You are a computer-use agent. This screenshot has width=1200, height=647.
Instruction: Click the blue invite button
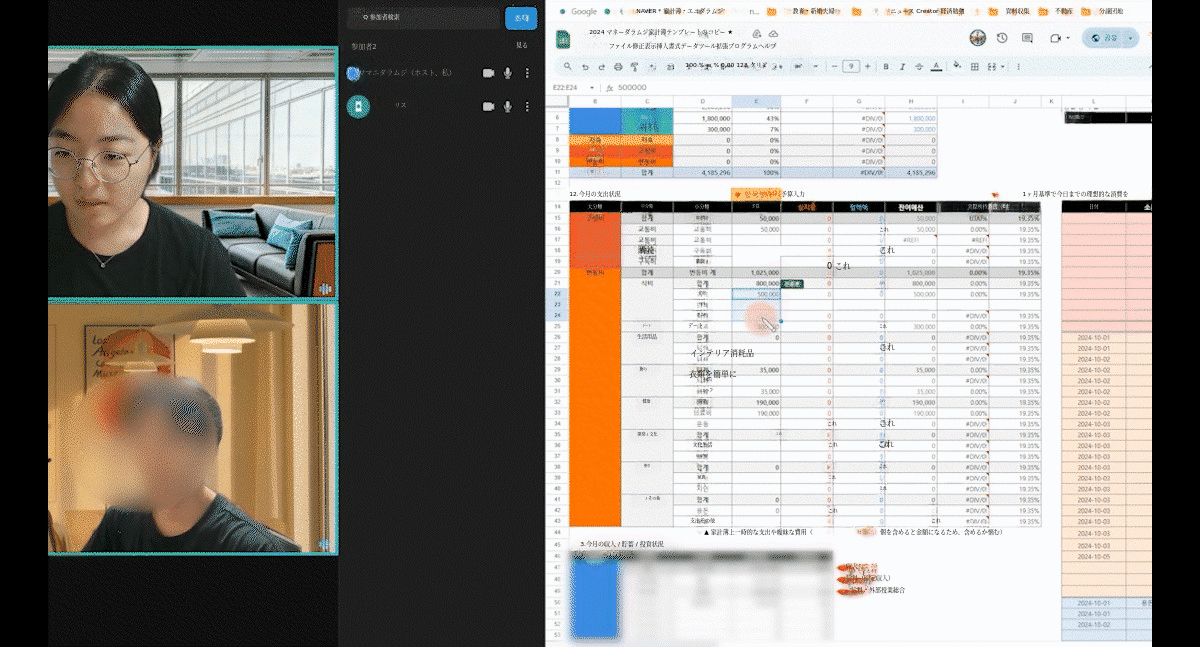[x=519, y=18]
